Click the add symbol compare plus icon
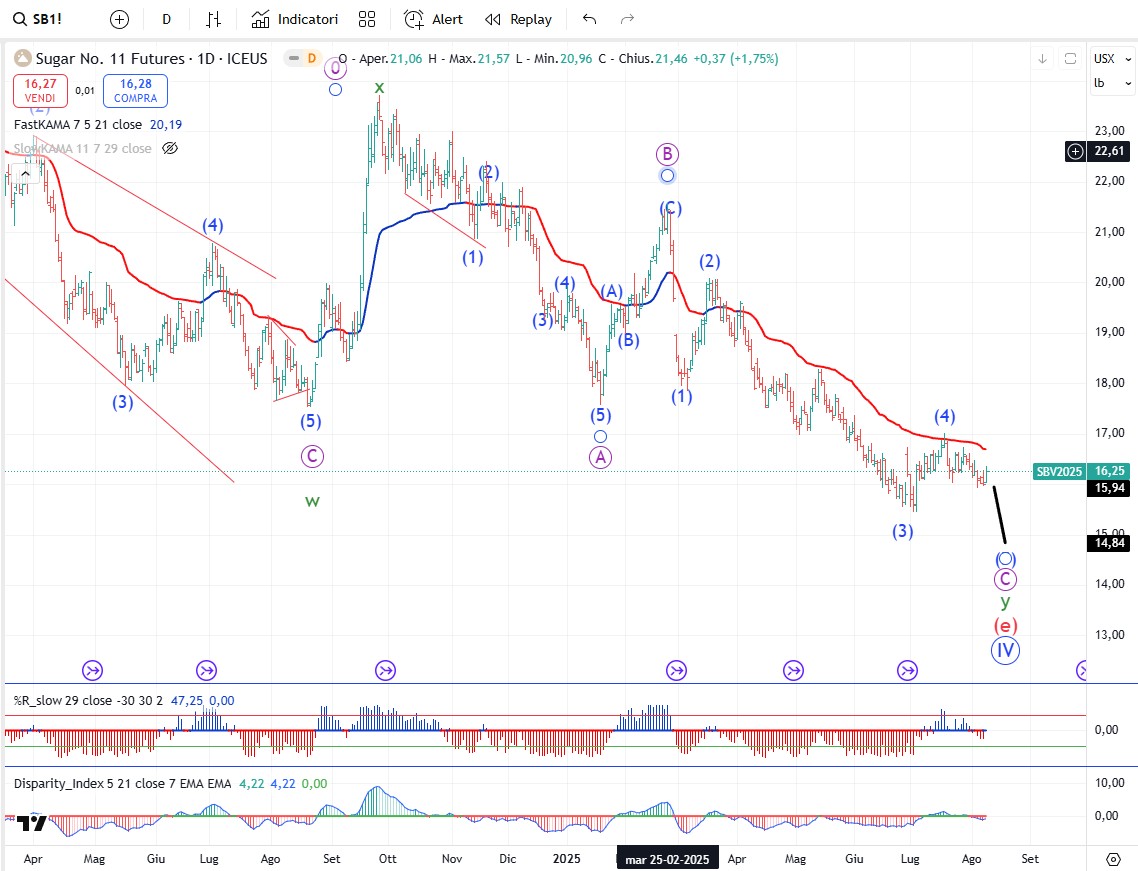Screen dimensions: 1138x871 click(x=119, y=19)
